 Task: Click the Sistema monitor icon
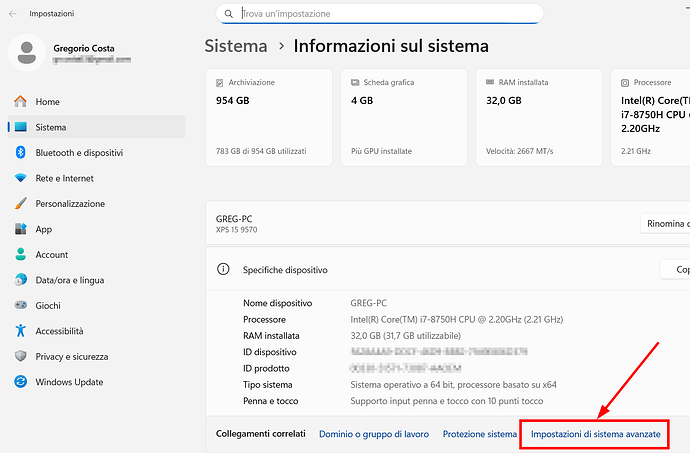21,127
